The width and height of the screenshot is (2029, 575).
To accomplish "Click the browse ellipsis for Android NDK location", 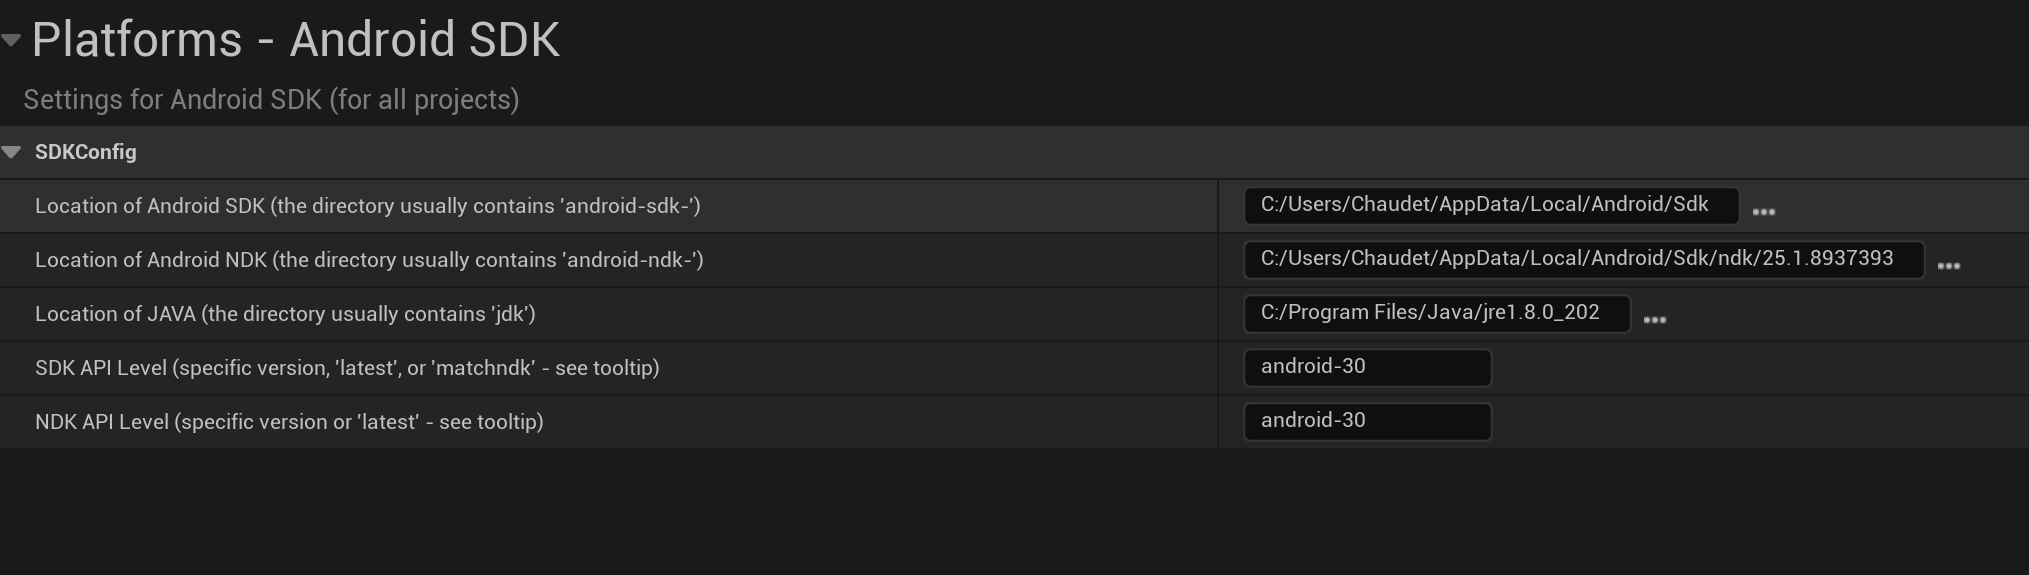I will click(1949, 265).
